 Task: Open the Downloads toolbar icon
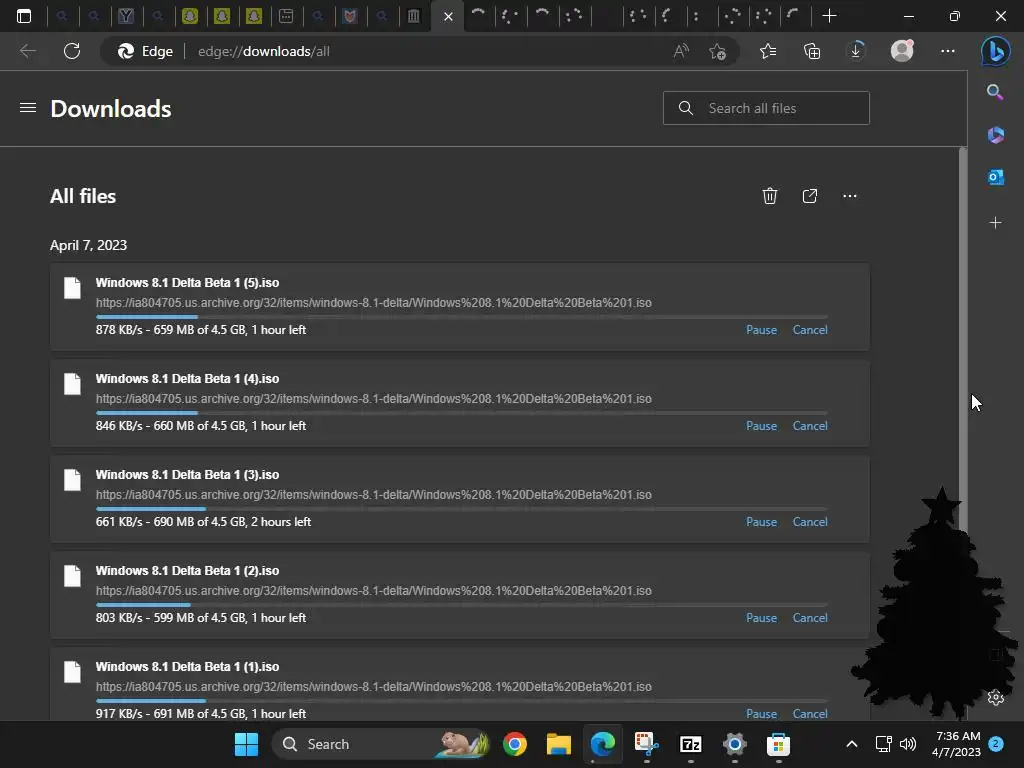(x=856, y=51)
